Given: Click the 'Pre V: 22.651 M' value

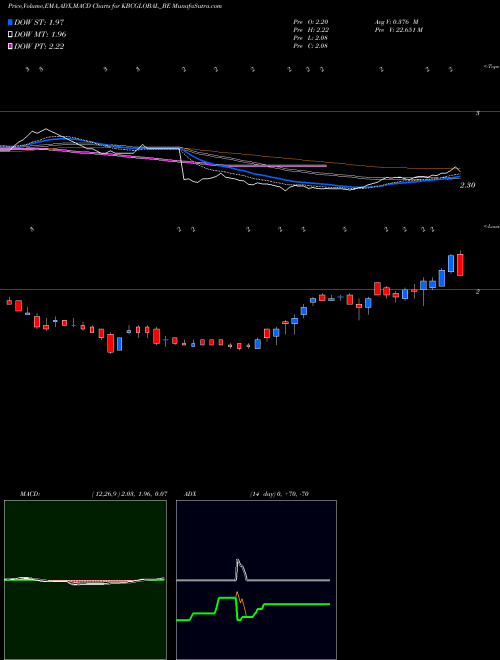Looking at the screenshot, I should tap(398, 30).
